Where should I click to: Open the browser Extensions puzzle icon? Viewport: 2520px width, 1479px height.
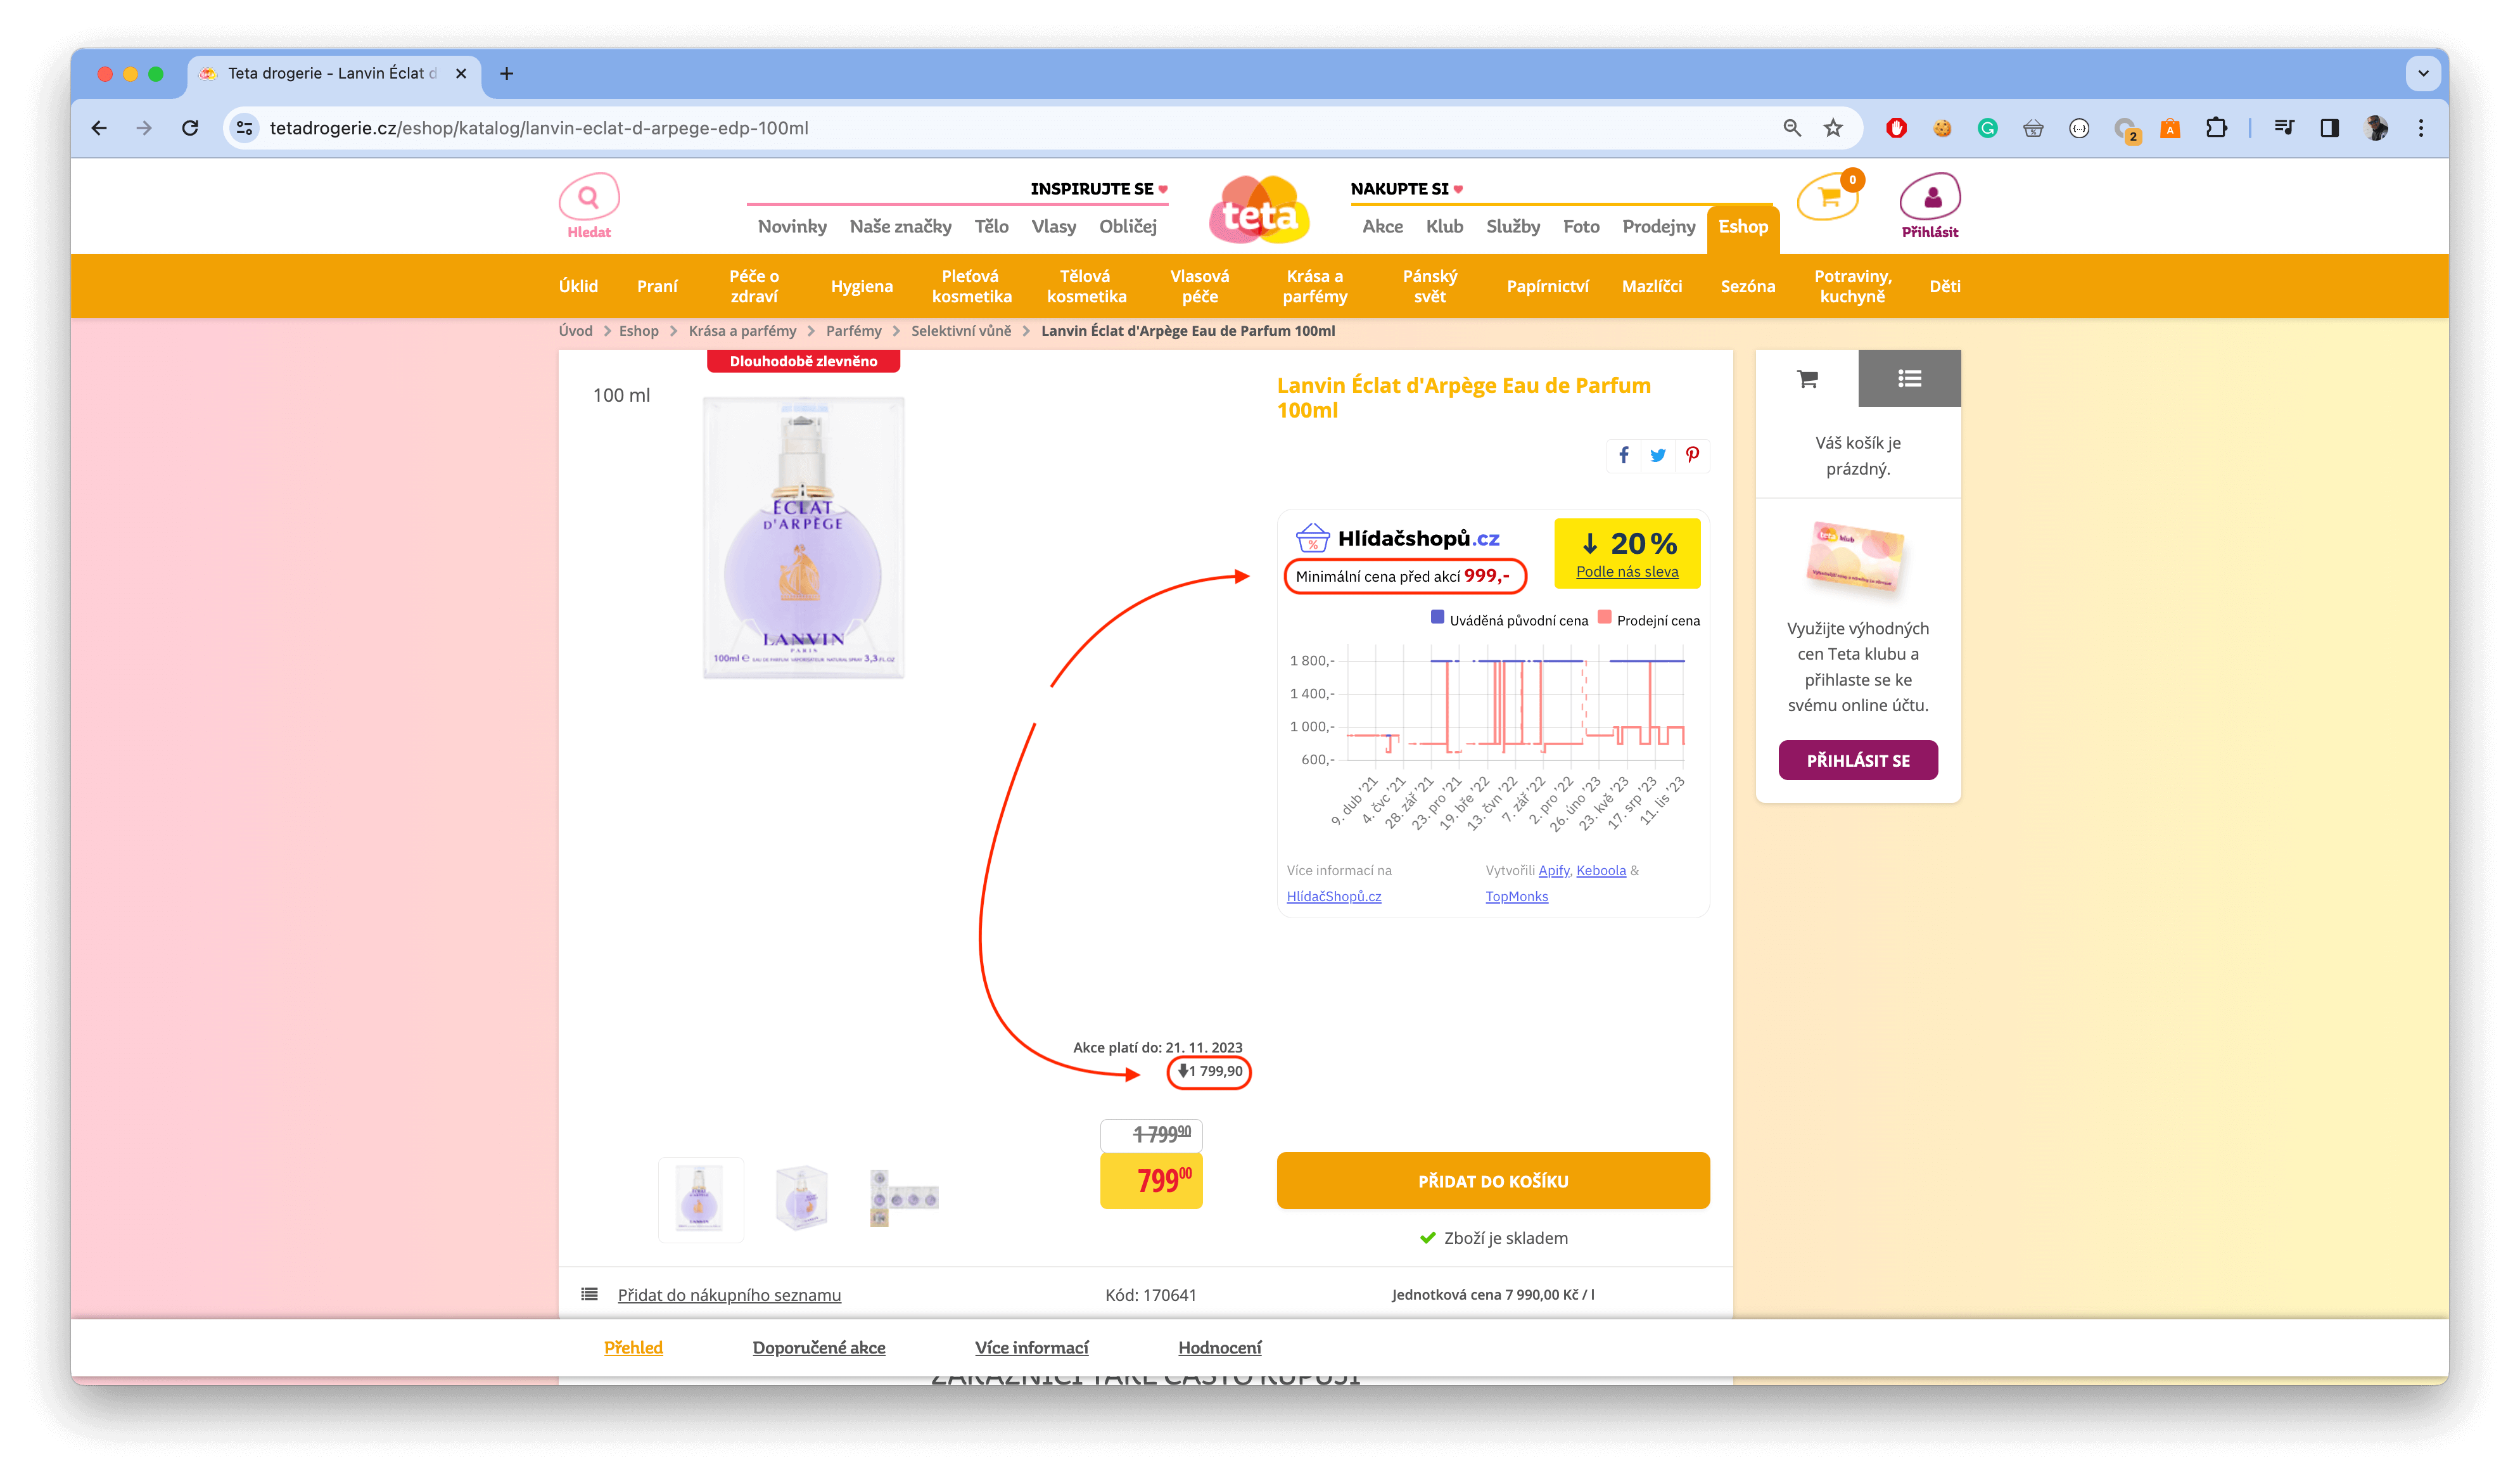(2216, 128)
